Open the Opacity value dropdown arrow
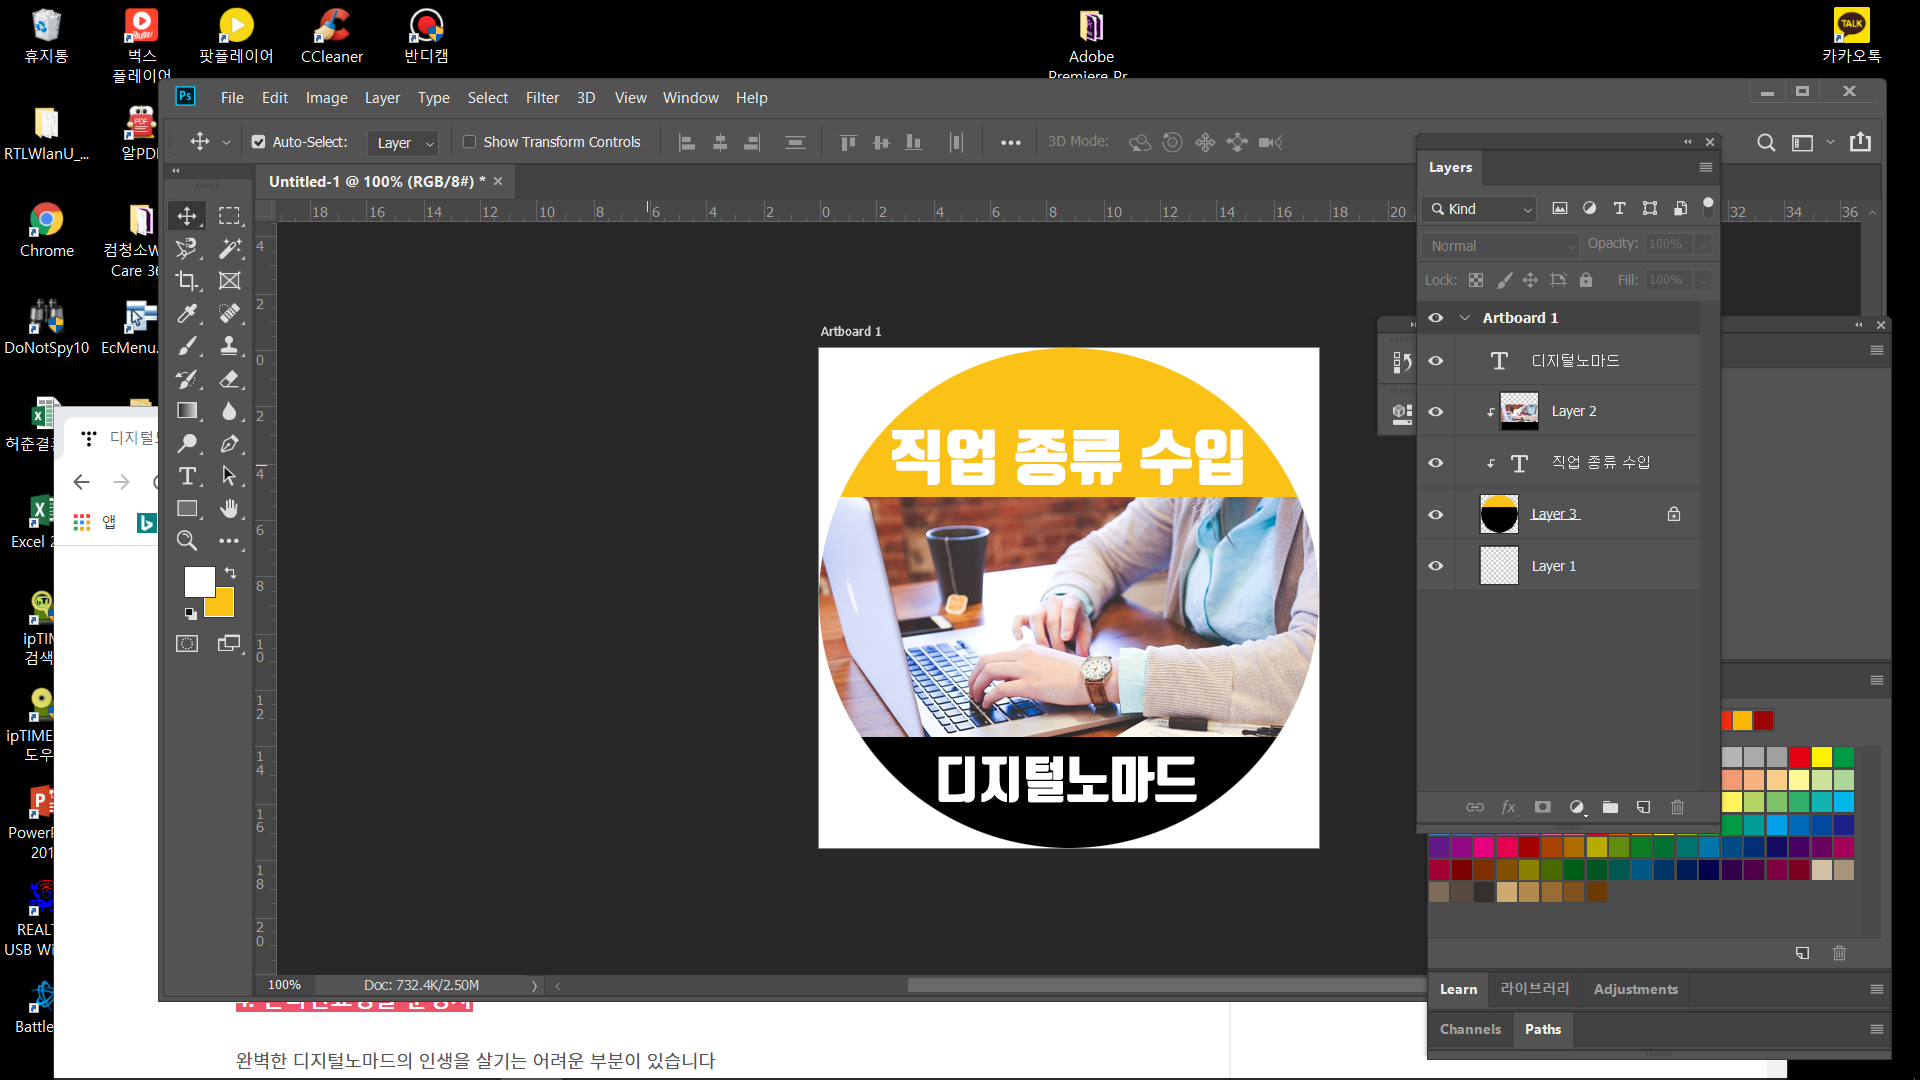The height and width of the screenshot is (1080, 1920). tap(1703, 244)
